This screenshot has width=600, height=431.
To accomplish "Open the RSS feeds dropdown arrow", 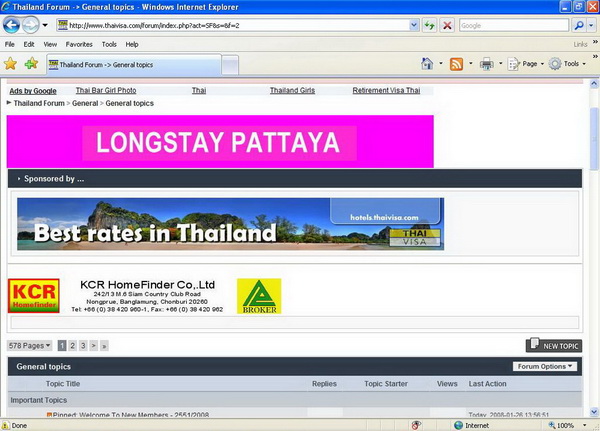I will 471,64.
